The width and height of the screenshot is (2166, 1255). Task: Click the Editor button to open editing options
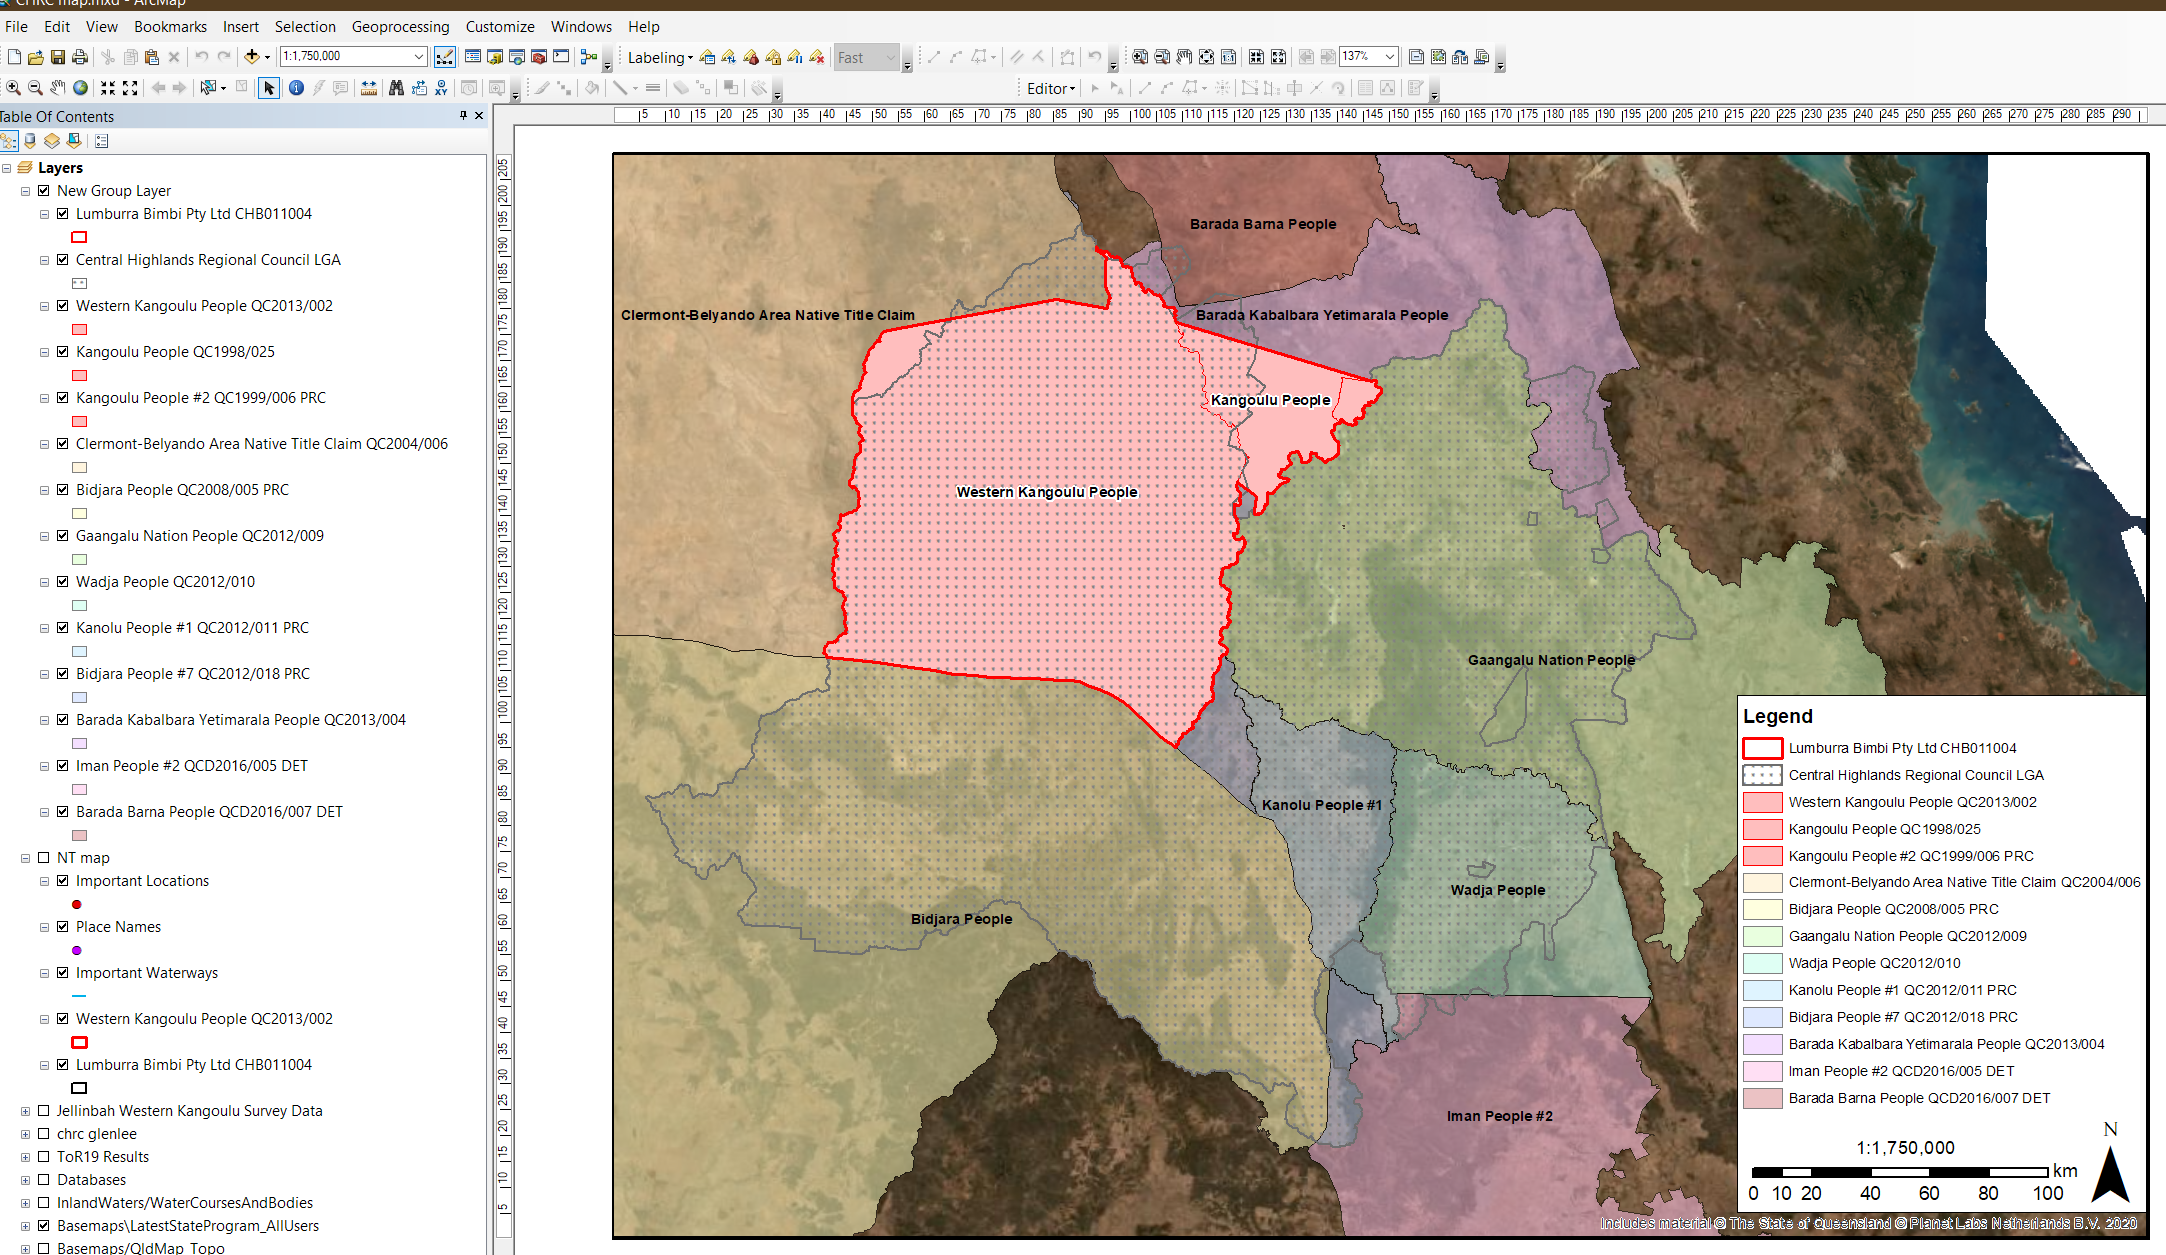click(1047, 89)
